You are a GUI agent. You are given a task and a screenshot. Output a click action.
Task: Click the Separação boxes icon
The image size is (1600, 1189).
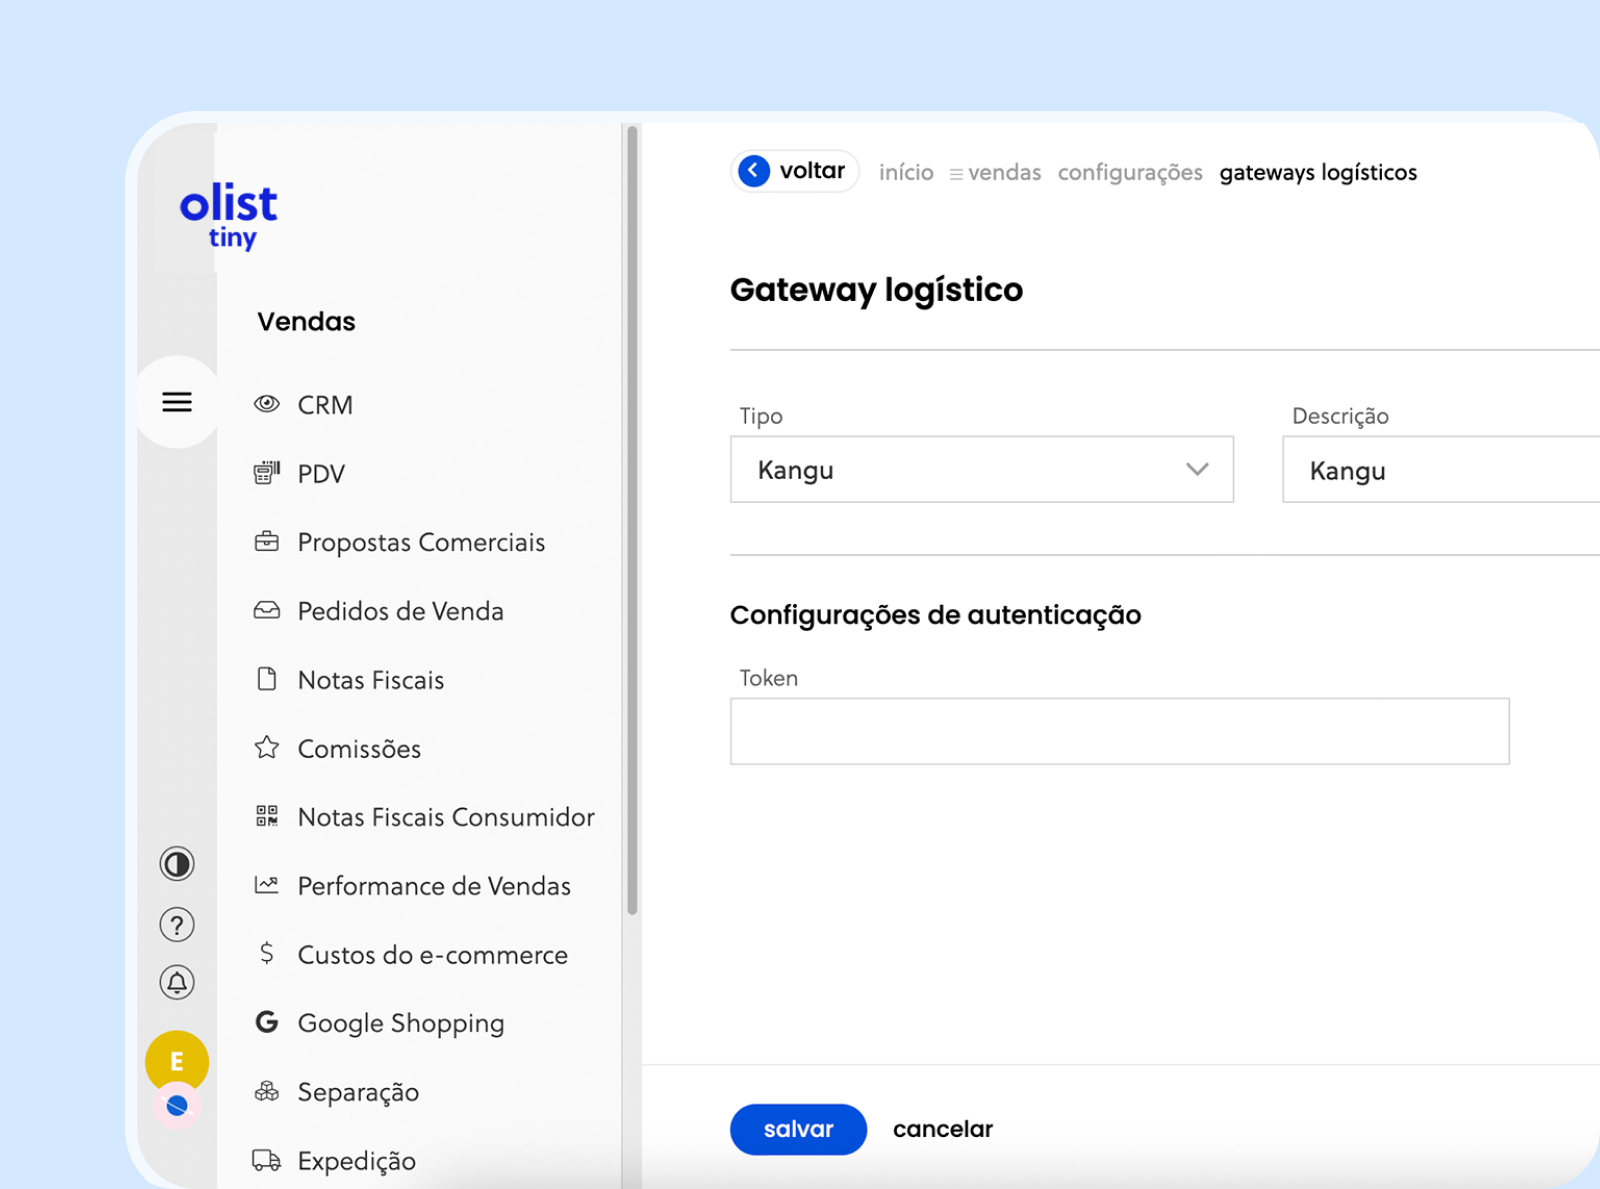click(x=266, y=1091)
